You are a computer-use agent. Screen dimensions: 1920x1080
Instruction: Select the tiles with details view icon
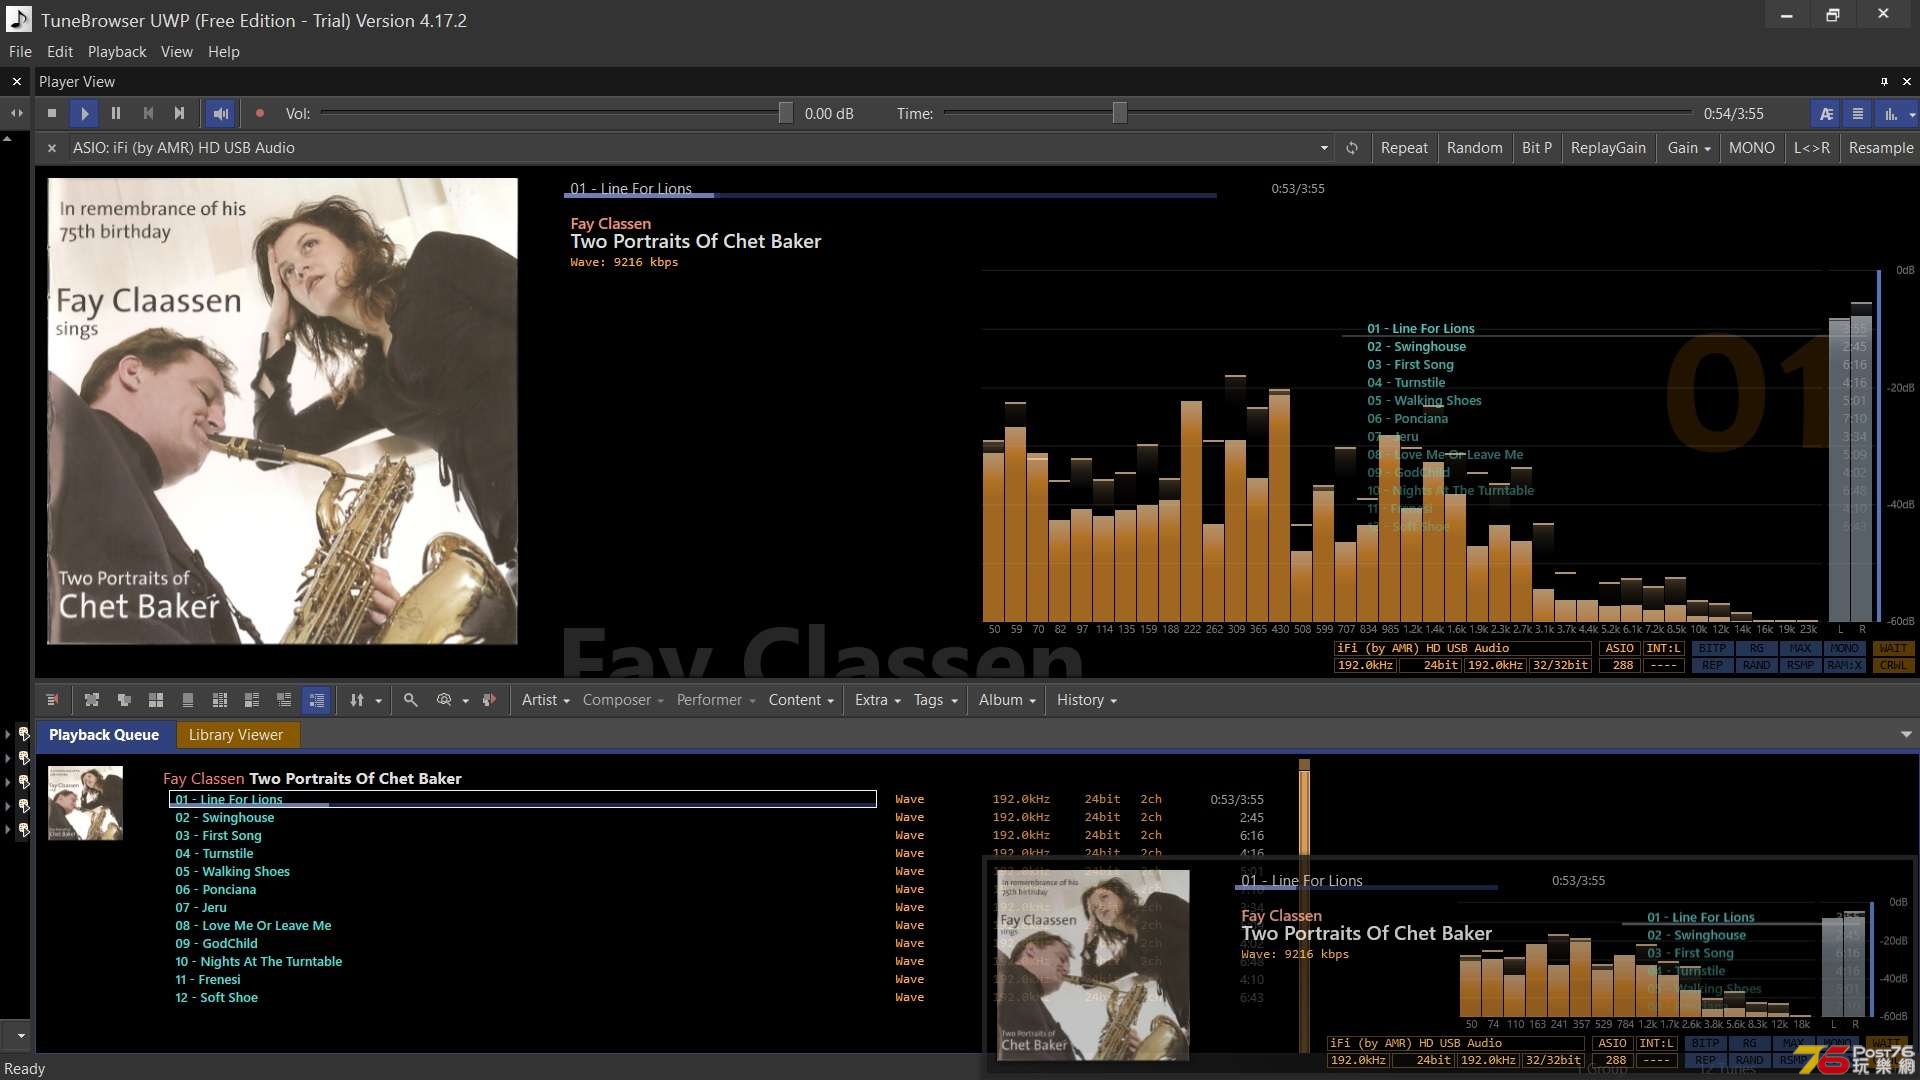pyautogui.click(x=252, y=700)
